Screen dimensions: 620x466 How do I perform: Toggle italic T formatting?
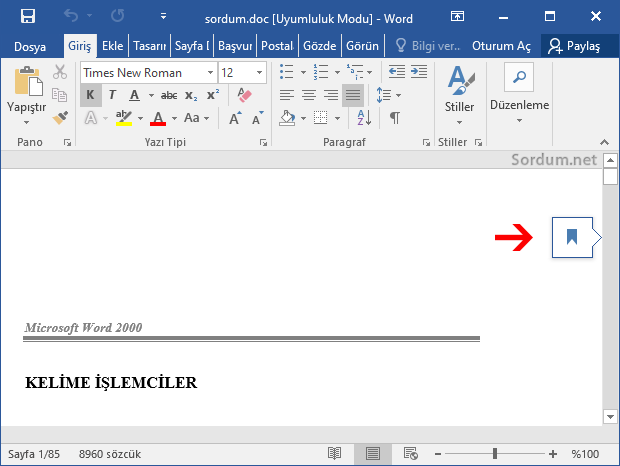pos(112,95)
